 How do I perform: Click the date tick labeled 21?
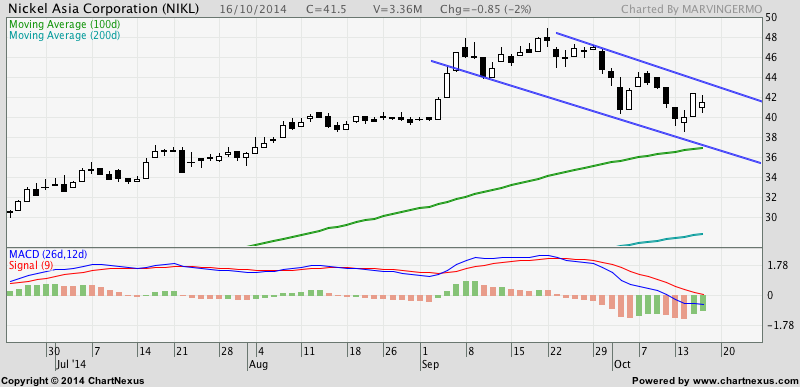coord(182,351)
